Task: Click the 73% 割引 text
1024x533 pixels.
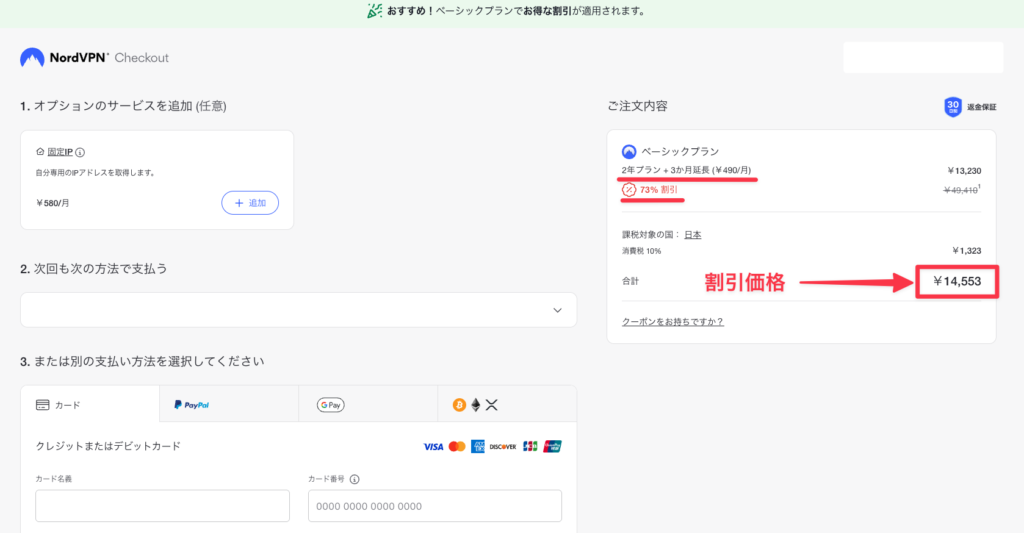Action: (659, 189)
